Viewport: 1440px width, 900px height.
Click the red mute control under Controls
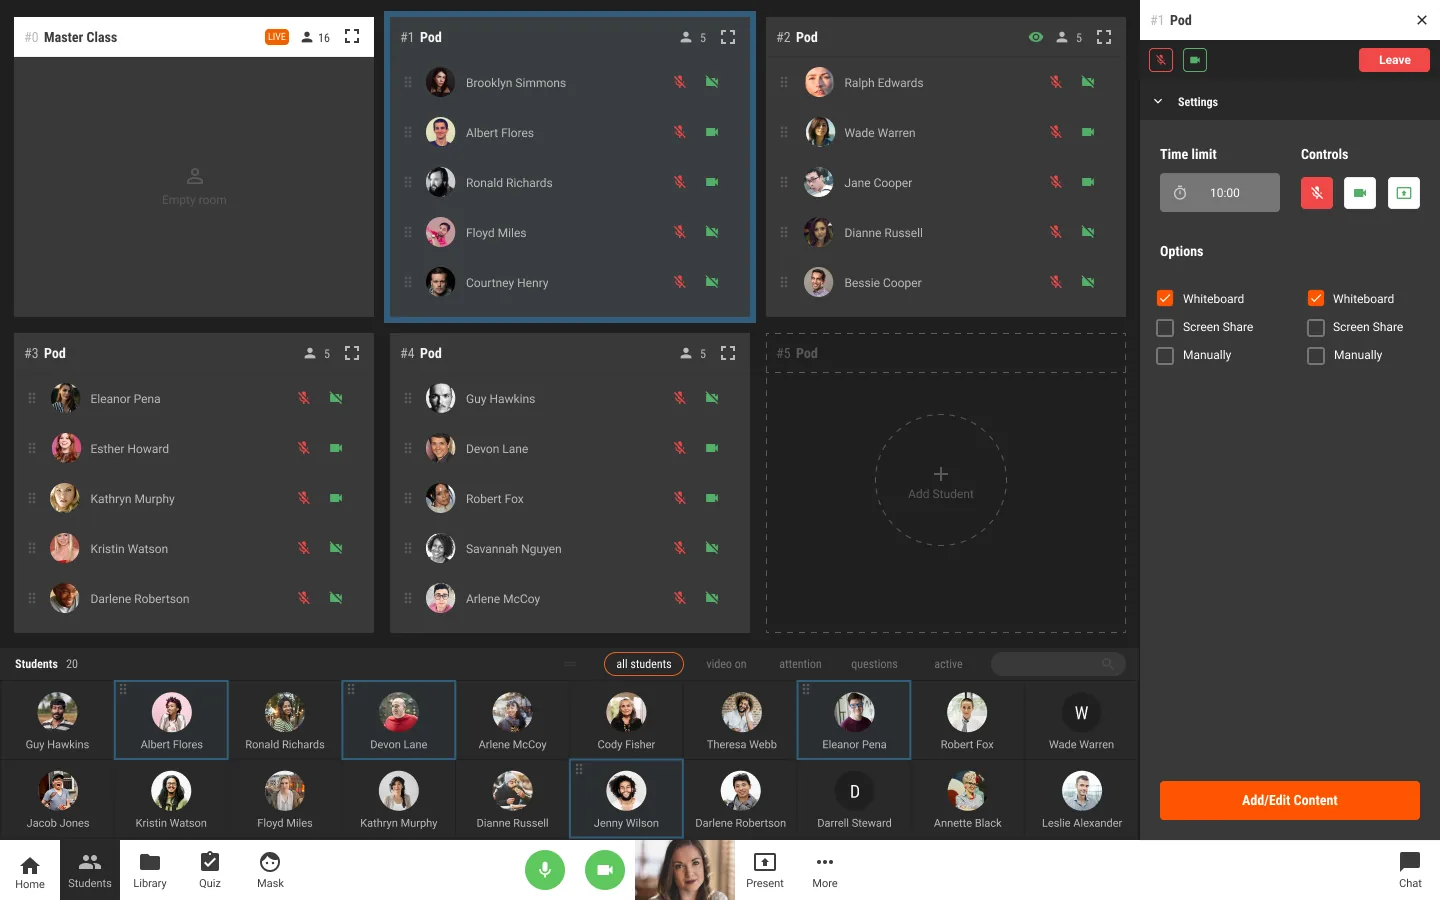pos(1317,193)
